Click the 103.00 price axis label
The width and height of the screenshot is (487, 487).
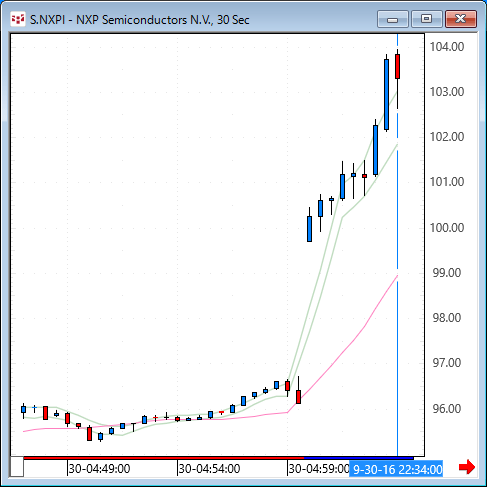click(x=447, y=92)
